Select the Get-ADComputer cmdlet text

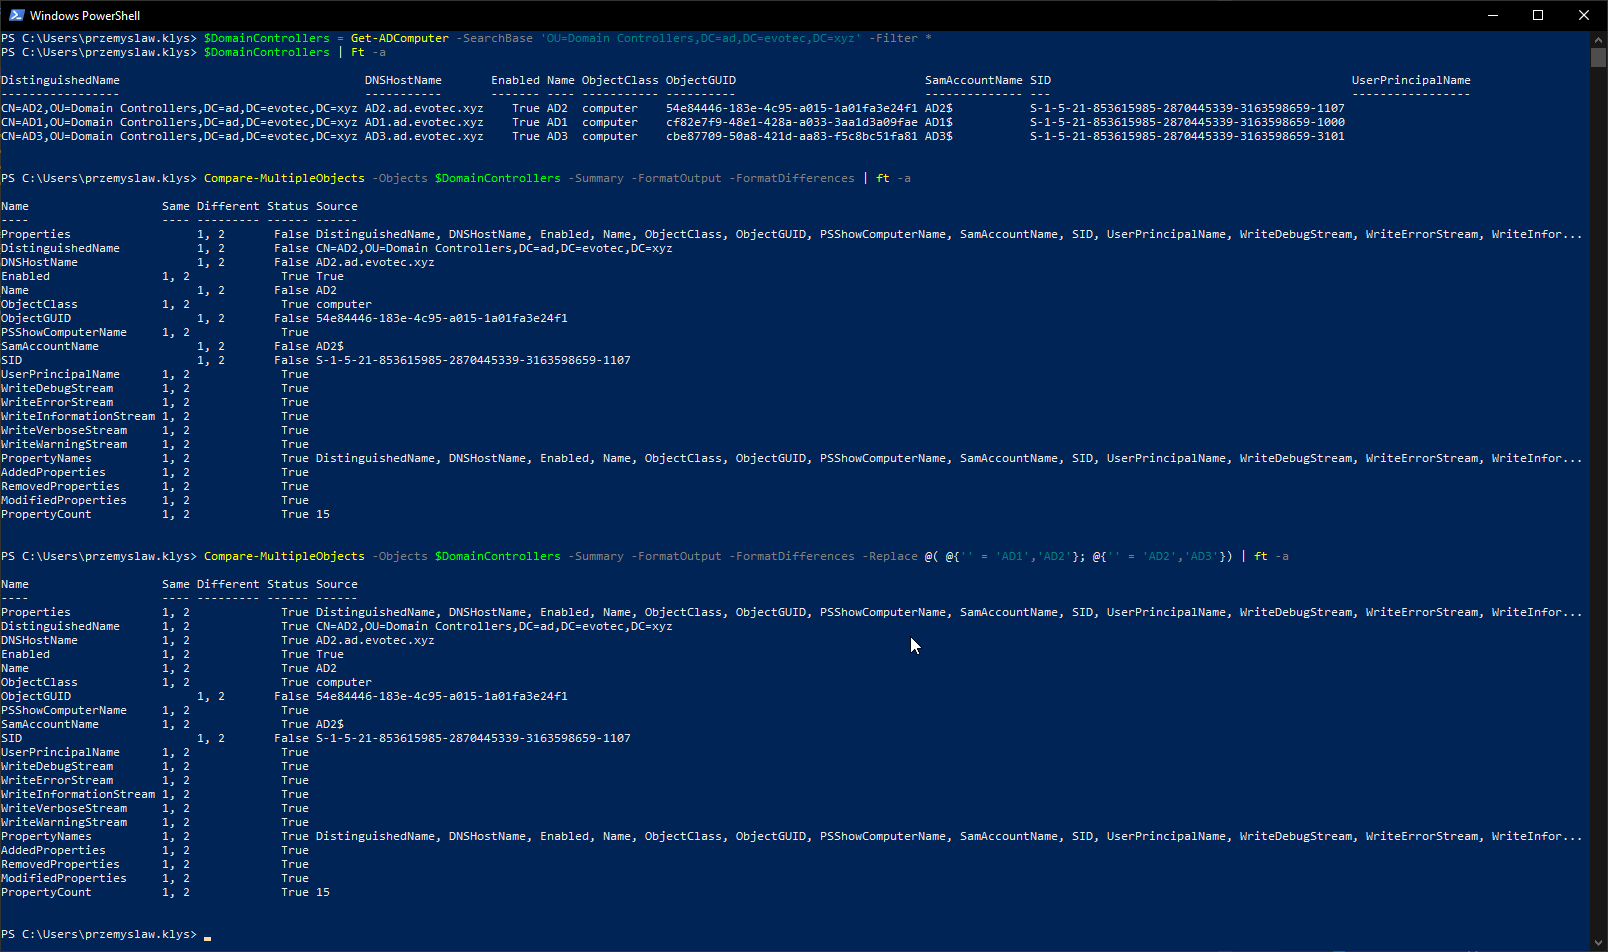(x=399, y=38)
